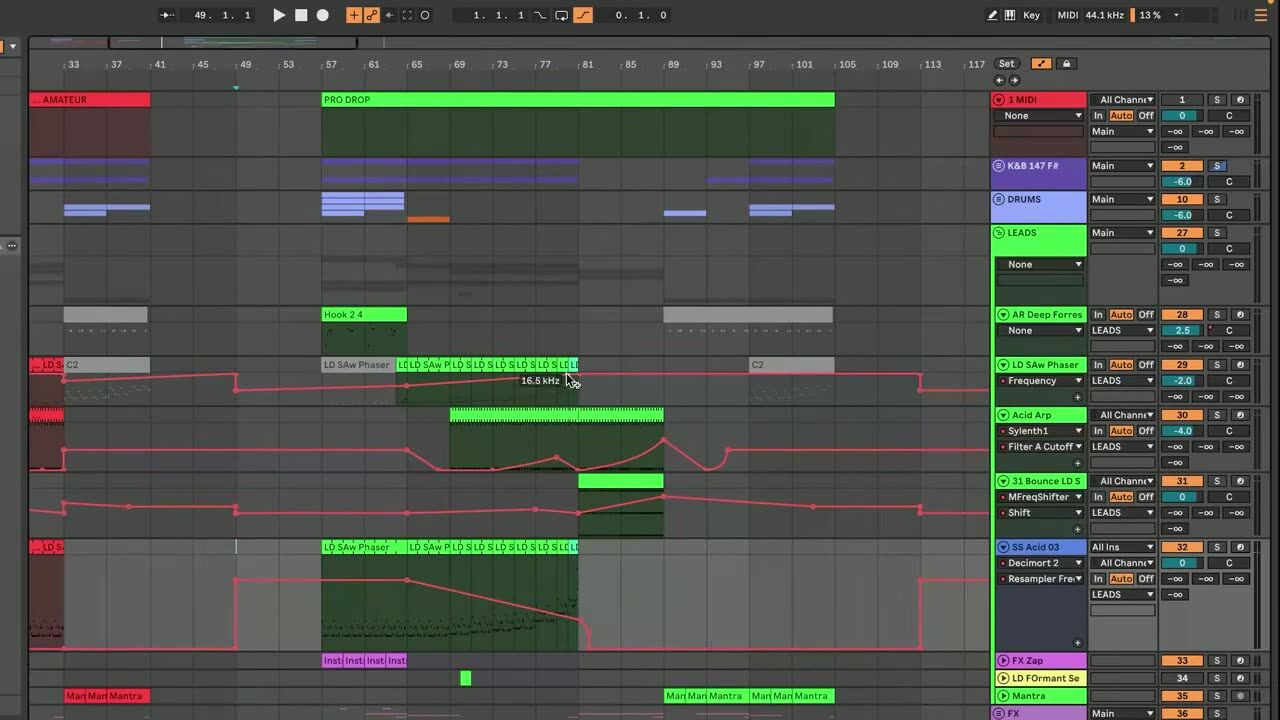Set 1 MIDI monitor to In
This screenshot has height=720, width=1280.
coord(1098,116)
